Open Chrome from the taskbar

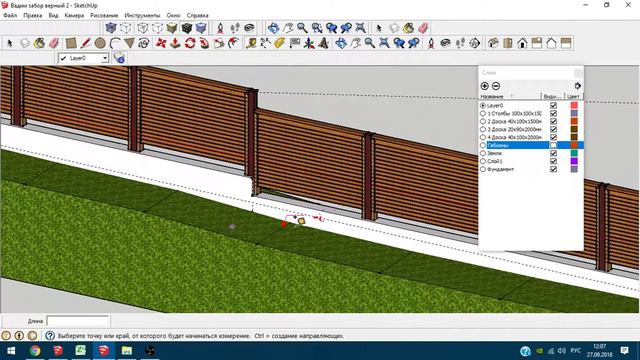pyautogui.click(x=35, y=351)
